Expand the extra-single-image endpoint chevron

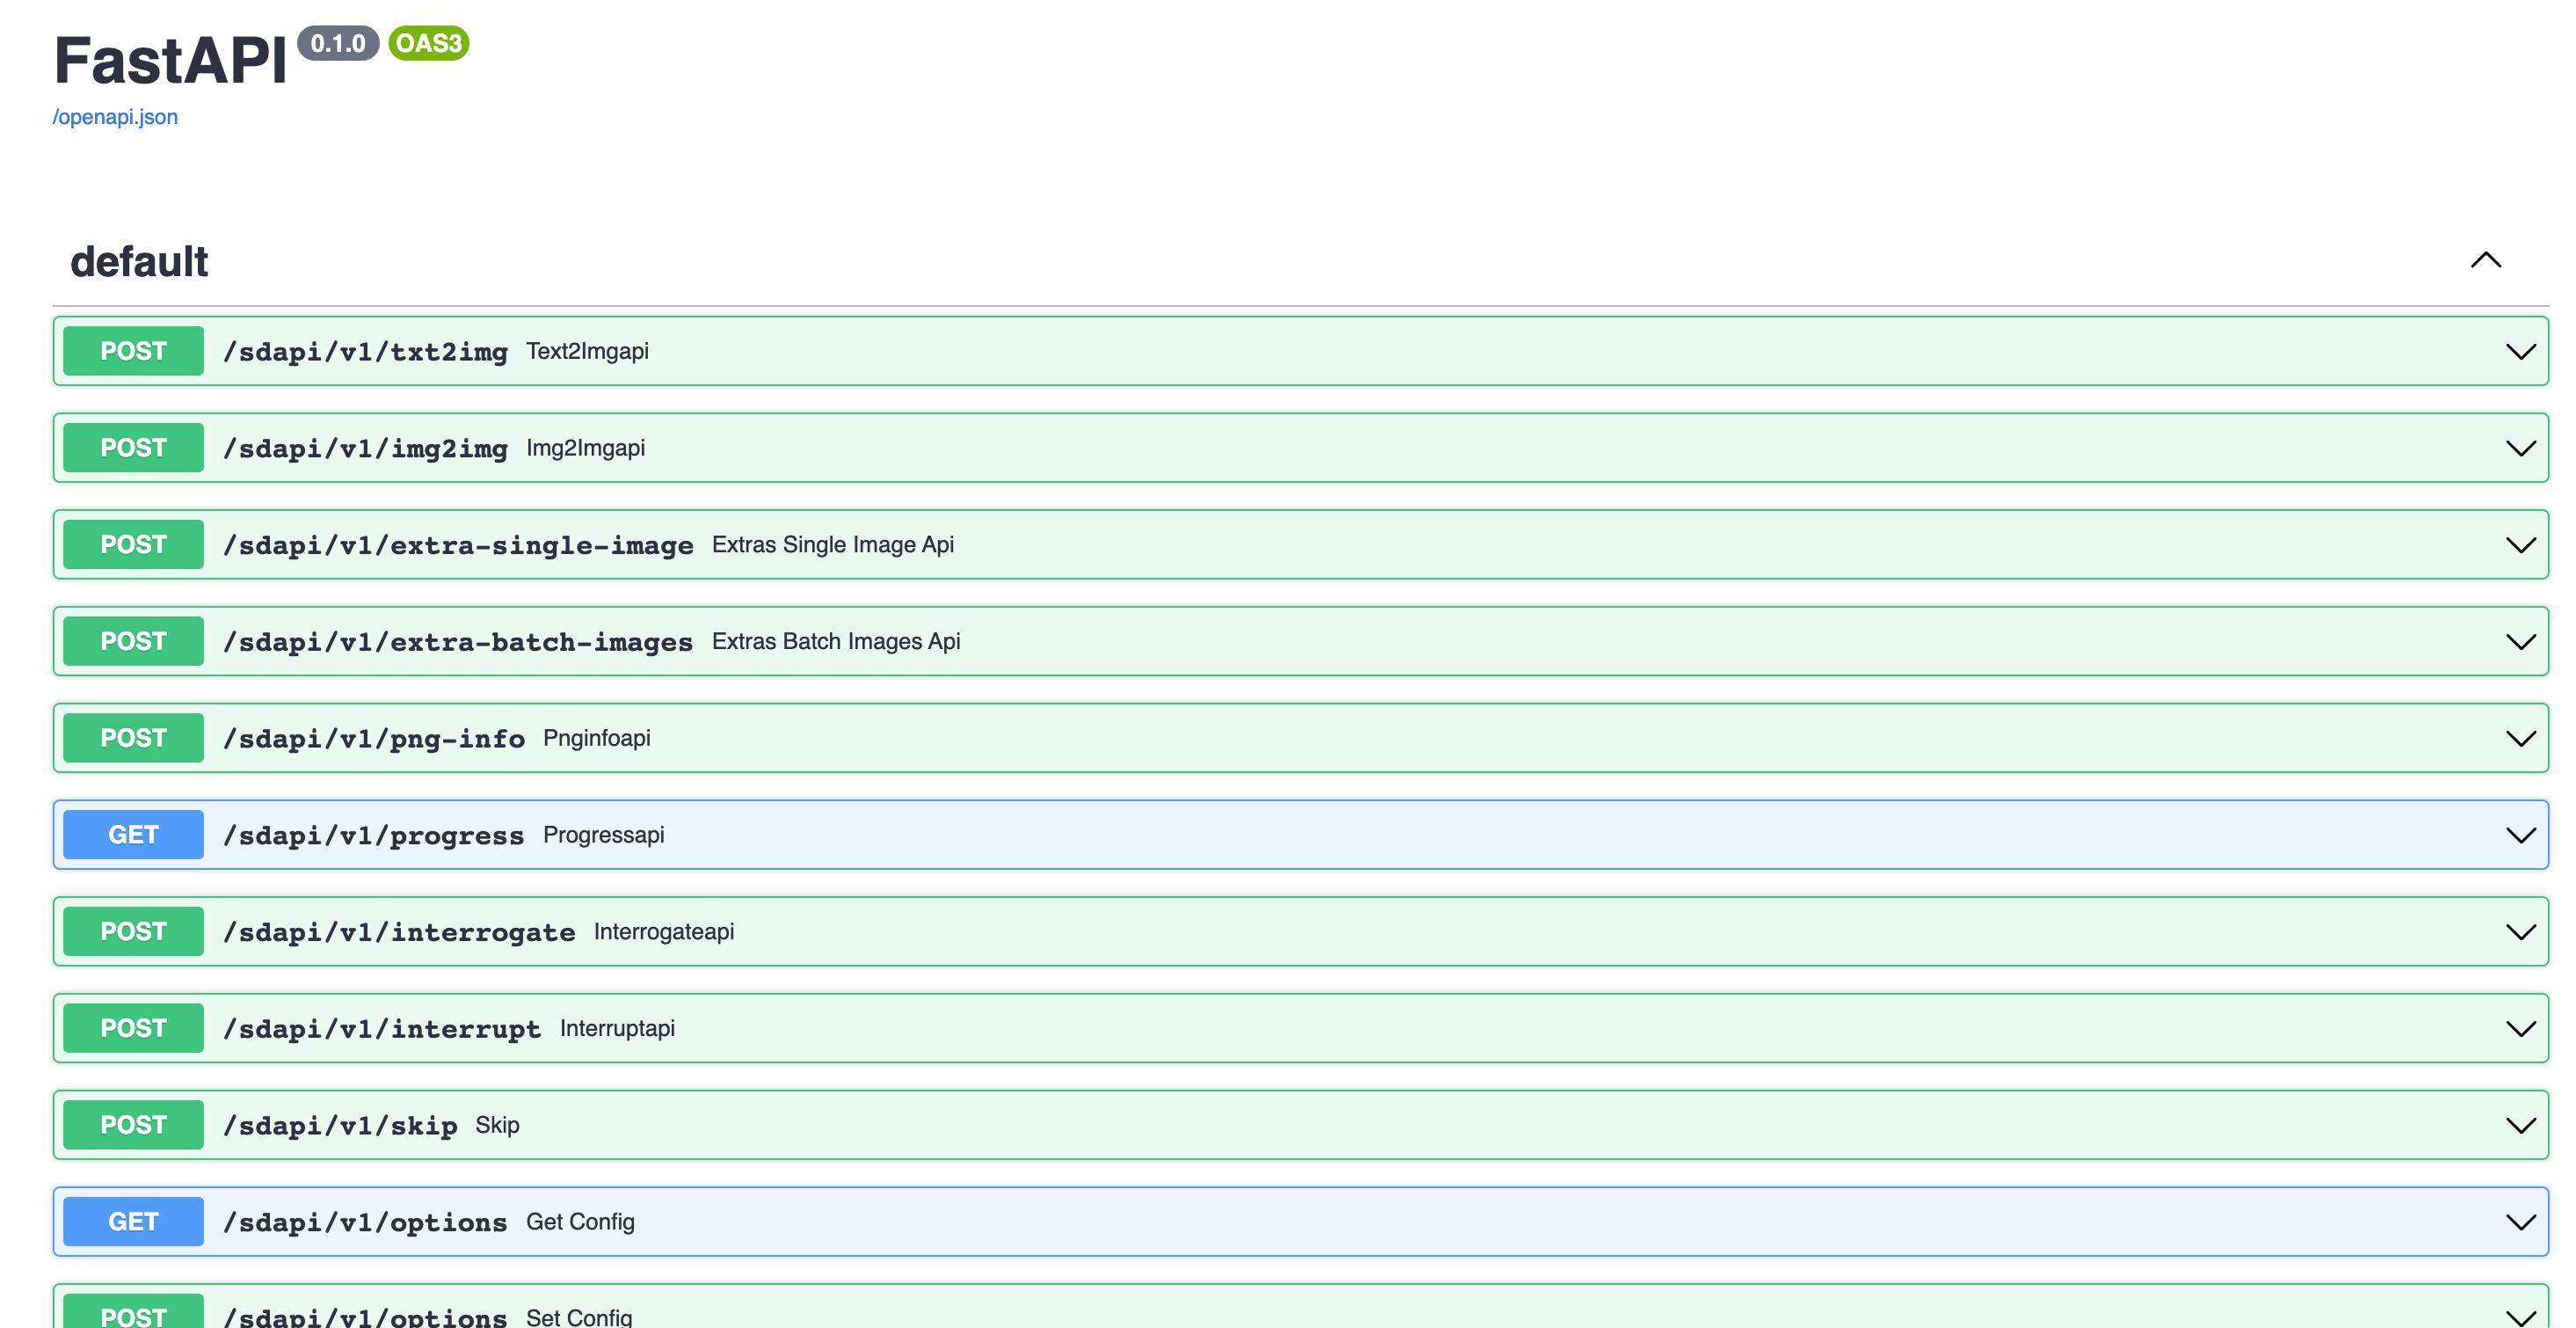(x=2521, y=545)
